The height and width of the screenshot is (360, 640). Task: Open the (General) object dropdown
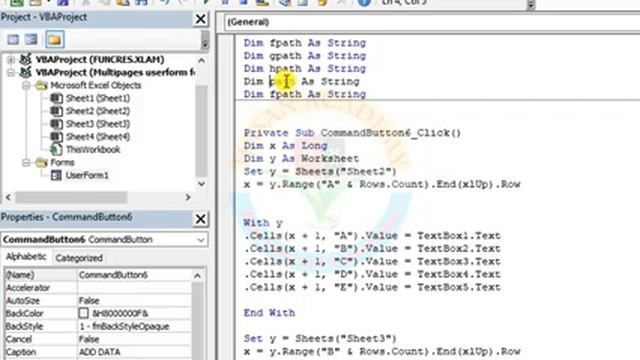click(432, 22)
